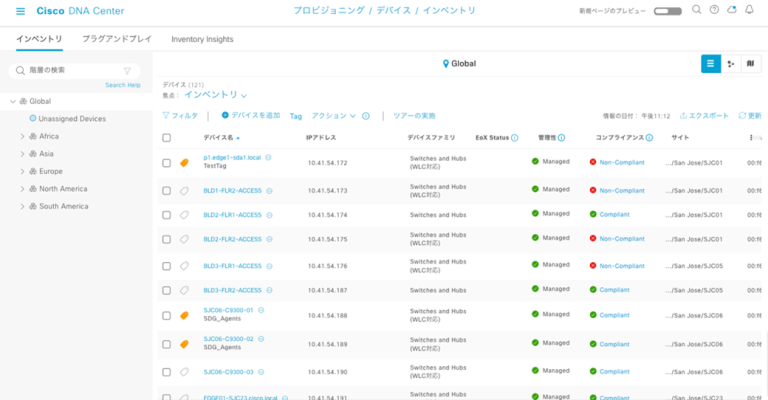Click tag icon for BLD2-FLR1-ACCESS row
The height and width of the screenshot is (400, 768).
(x=184, y=215)
